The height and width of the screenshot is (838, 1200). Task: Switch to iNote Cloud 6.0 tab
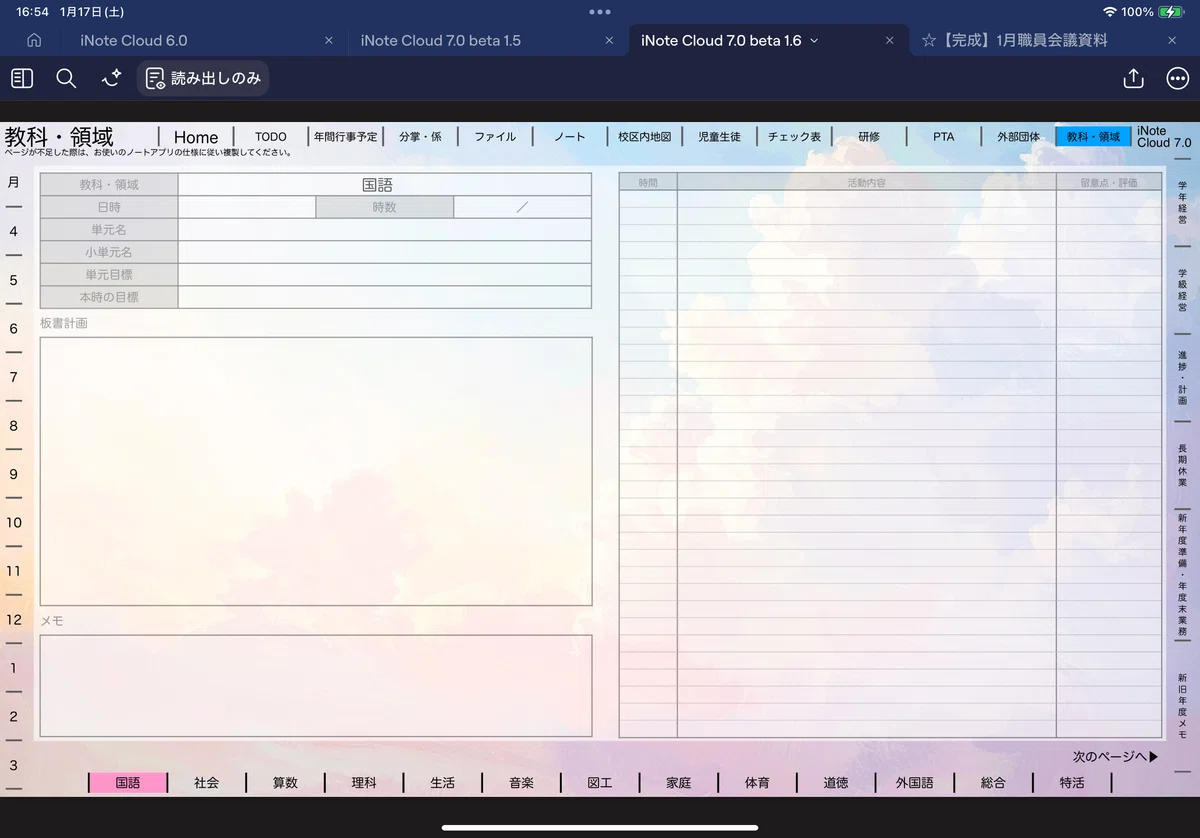134,40
